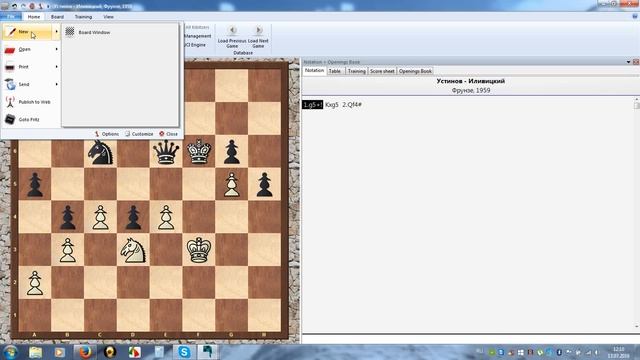Select the Notation pane tab
The width and height of the screenshot is (640, 360).
coord(314,71)
